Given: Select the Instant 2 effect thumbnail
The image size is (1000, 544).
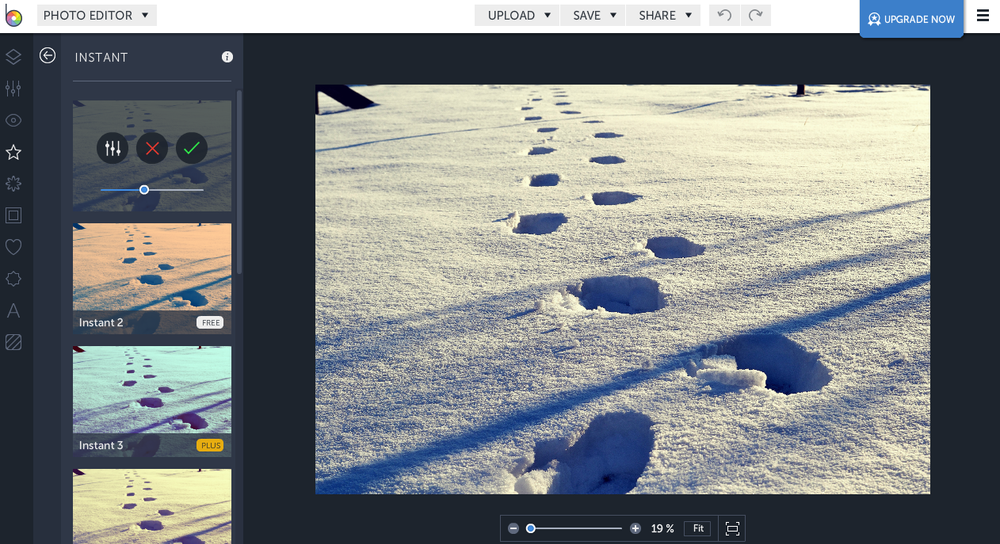Looking at the screenshot, I should (x=152, y=278).
